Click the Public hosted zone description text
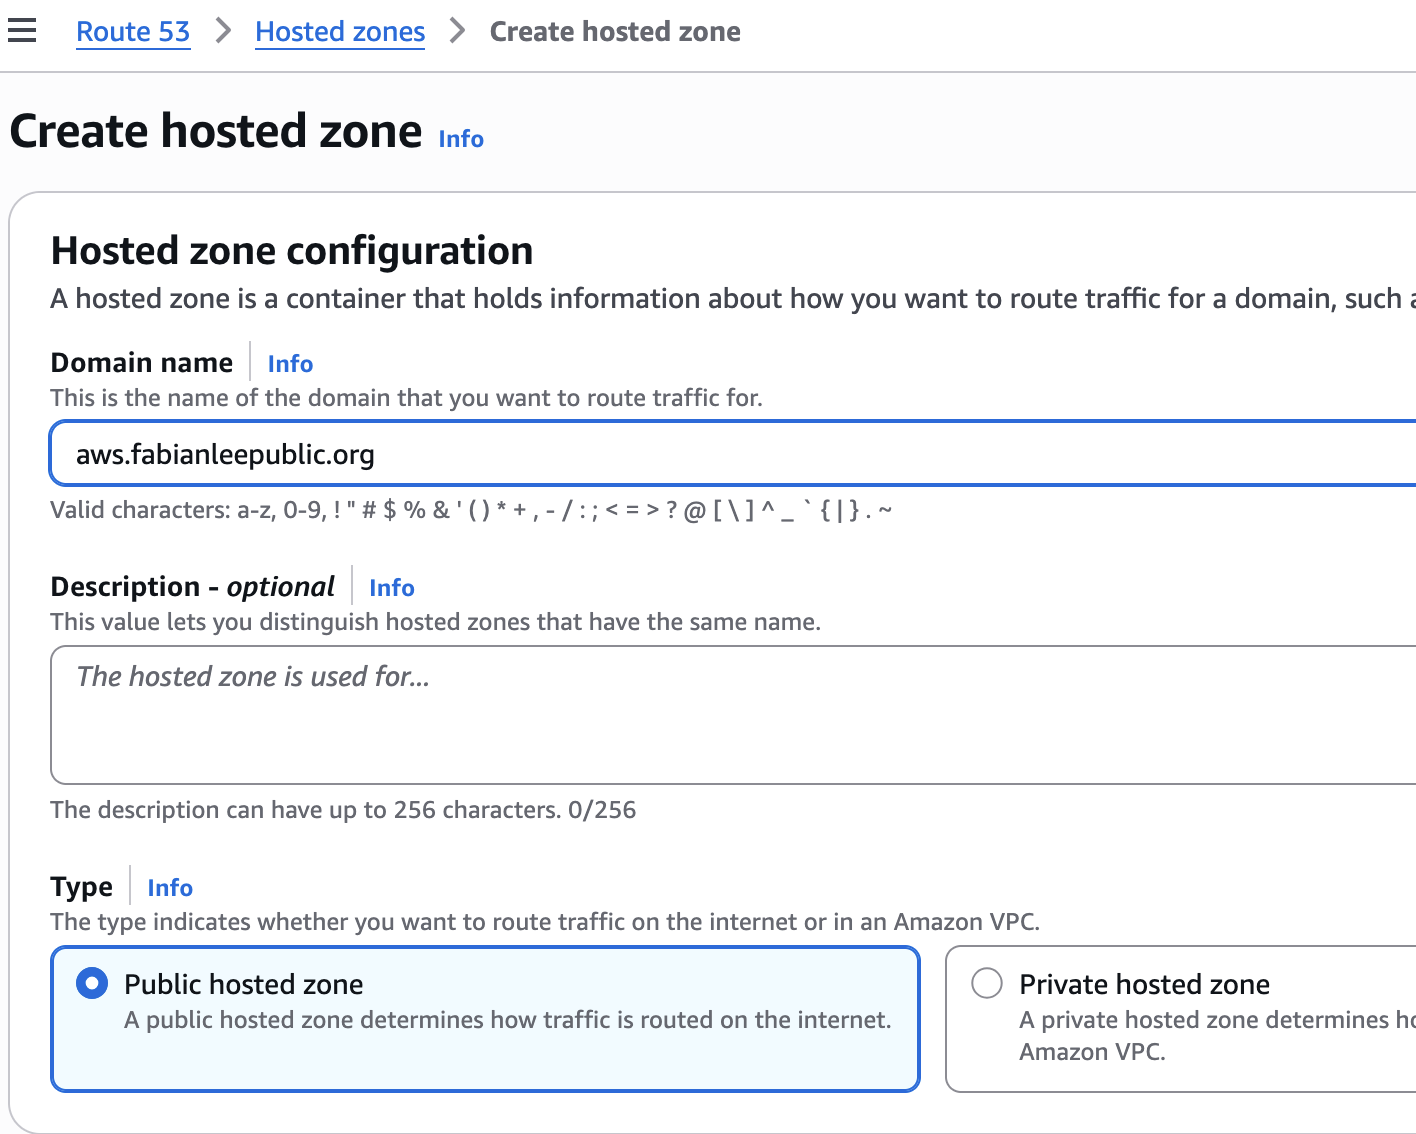Screen dimensions: 1416x1134 (x=507, y=1020)
